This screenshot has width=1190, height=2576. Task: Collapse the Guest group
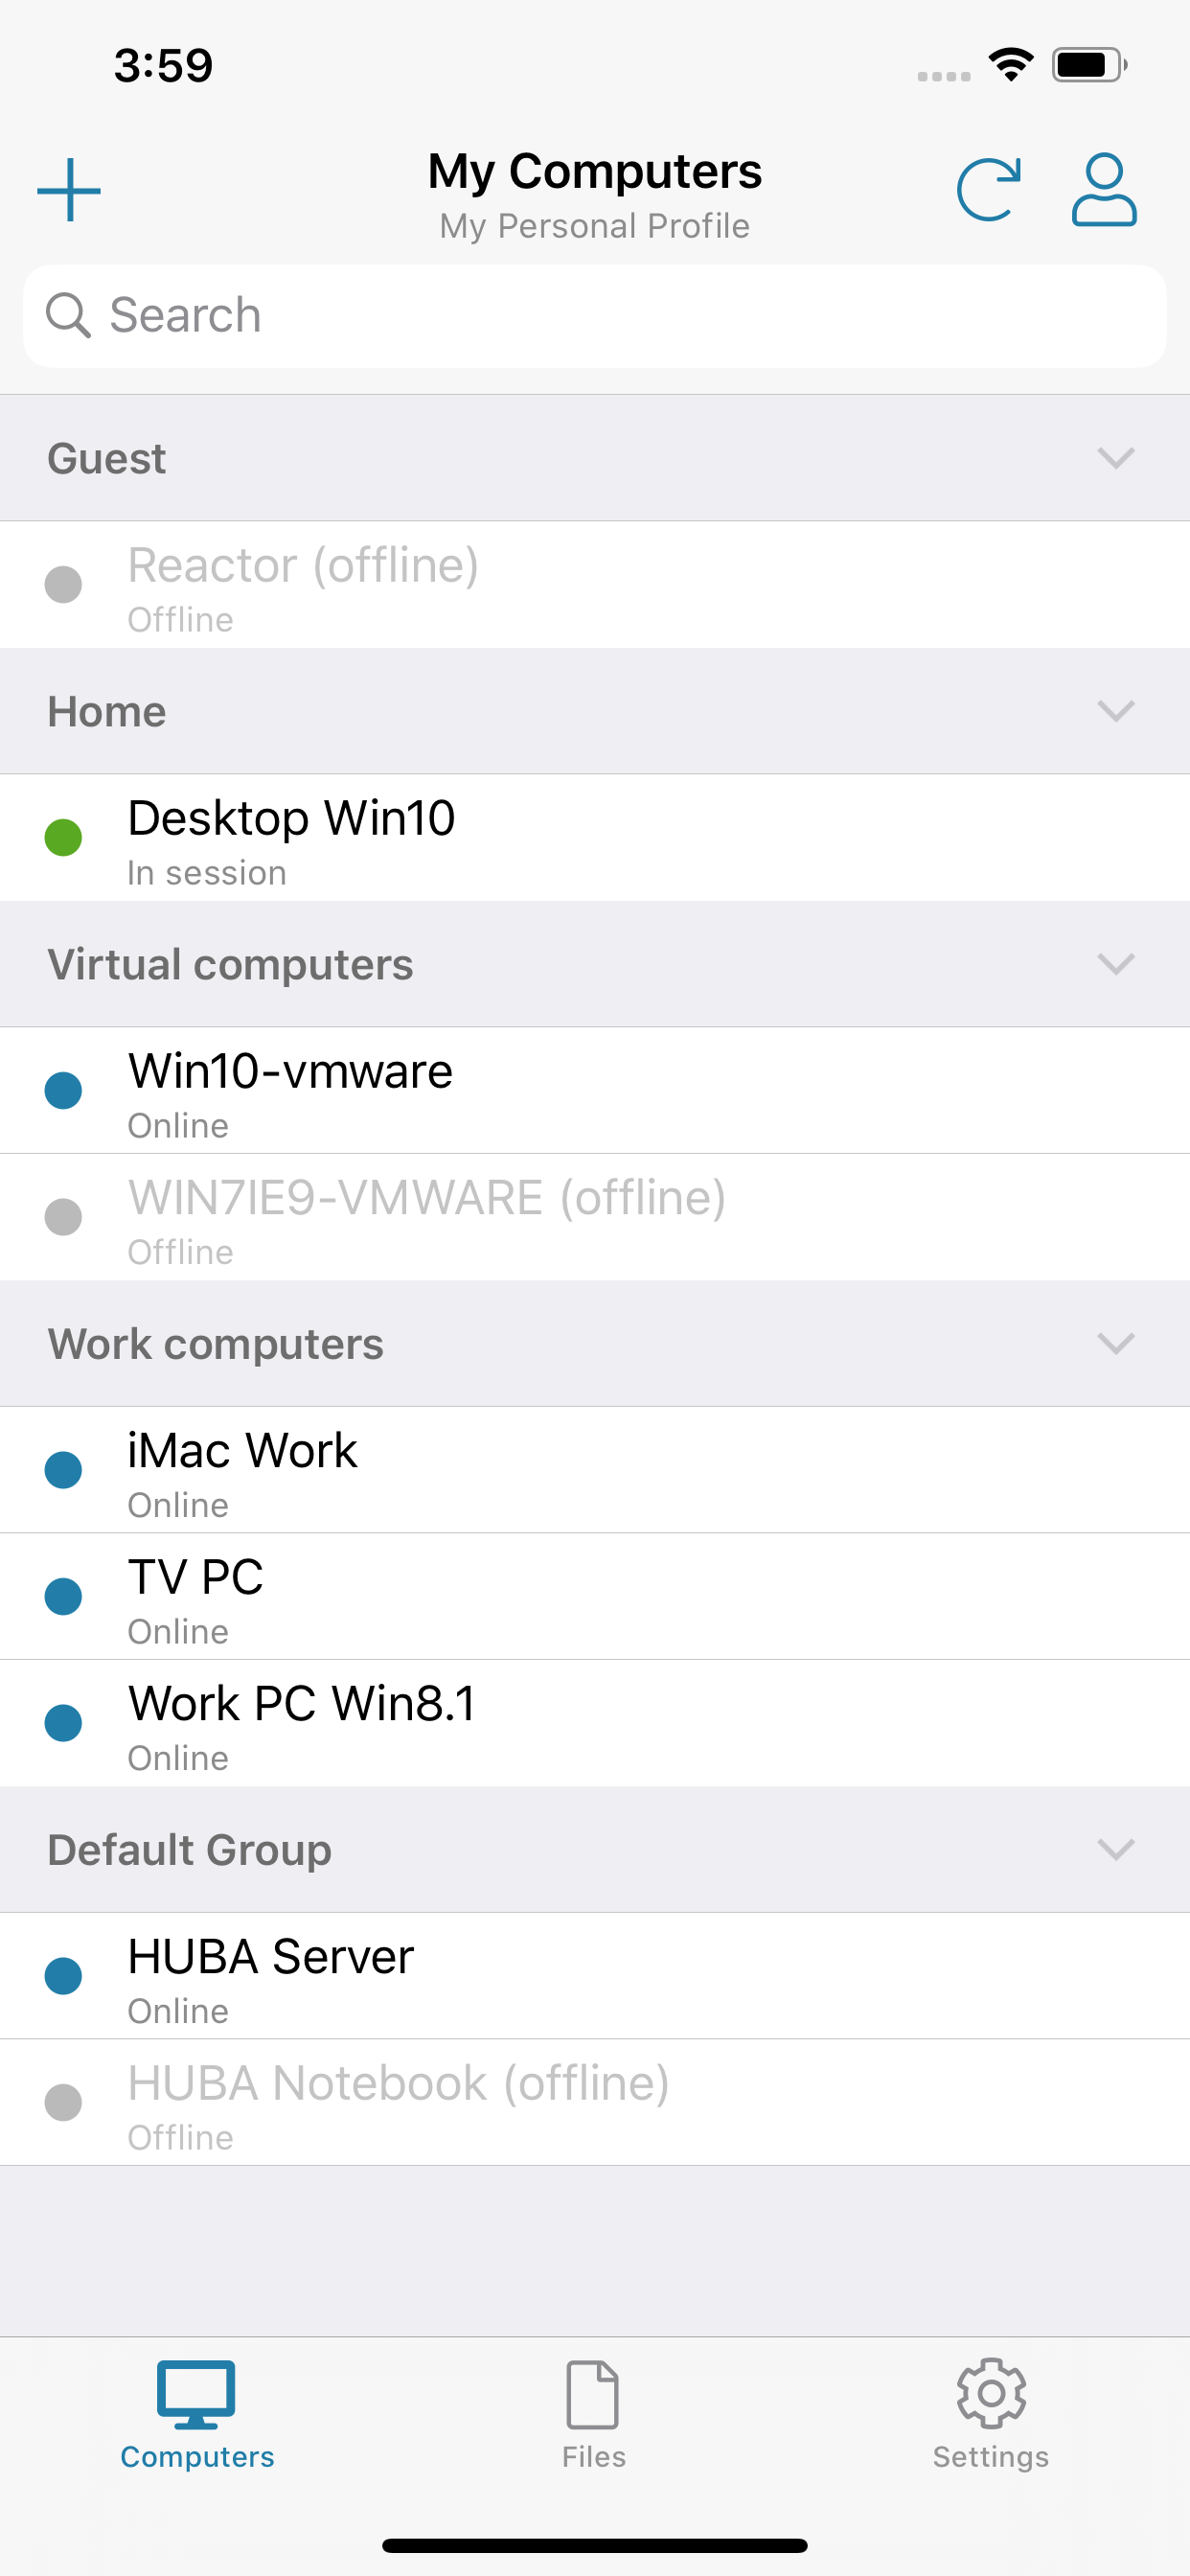[x=1115, y=458]
